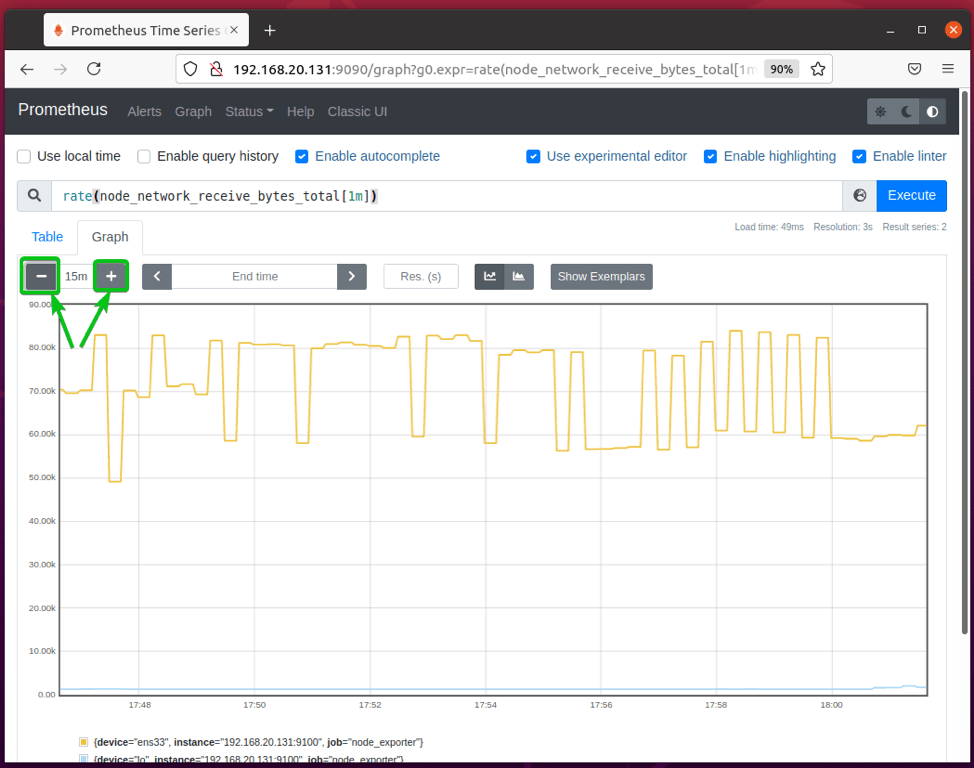The width and height of the screenshot is (974, 768).
Task: Go back in browser history
Action: point(27,69)
